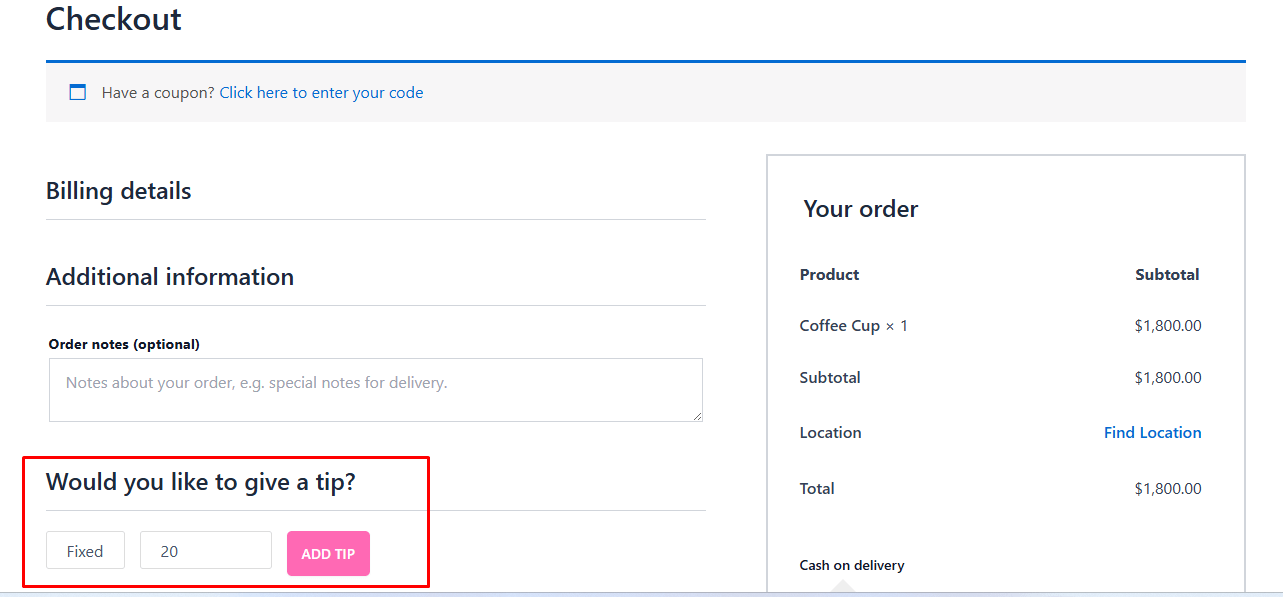Click the Location row label in the order summary
1283x597 pixels.
(x=830, y=433)
